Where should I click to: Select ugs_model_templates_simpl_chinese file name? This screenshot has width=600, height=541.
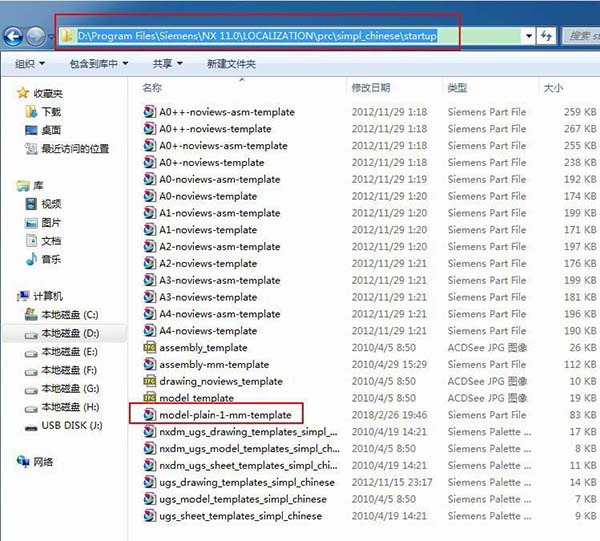[243, 499]
